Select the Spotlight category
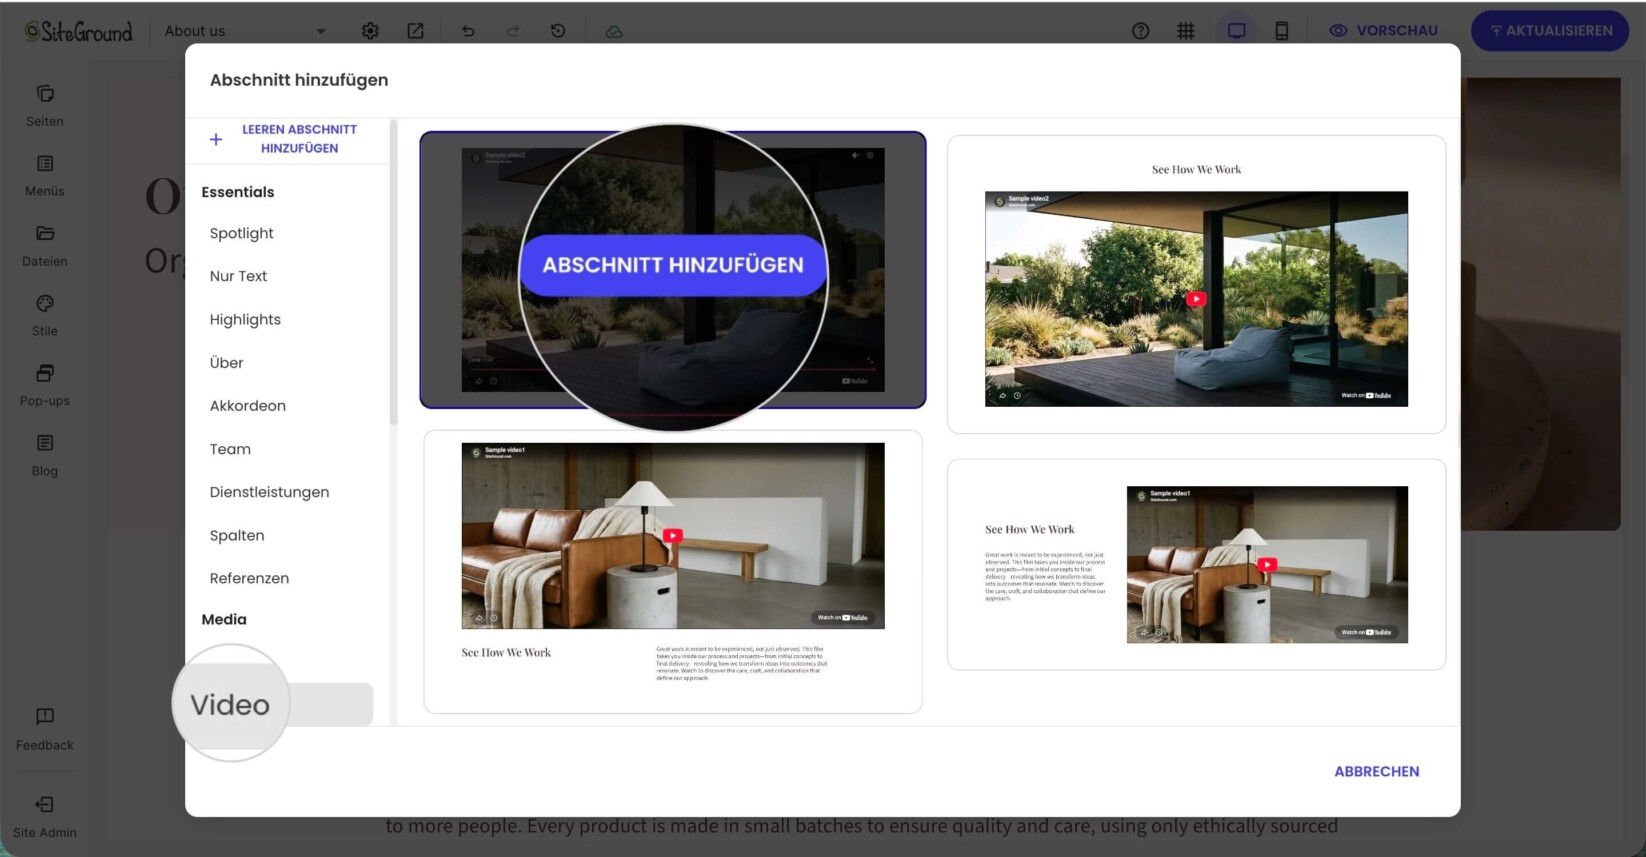The height and width of the screenshot is (857, 1646). 242,233
